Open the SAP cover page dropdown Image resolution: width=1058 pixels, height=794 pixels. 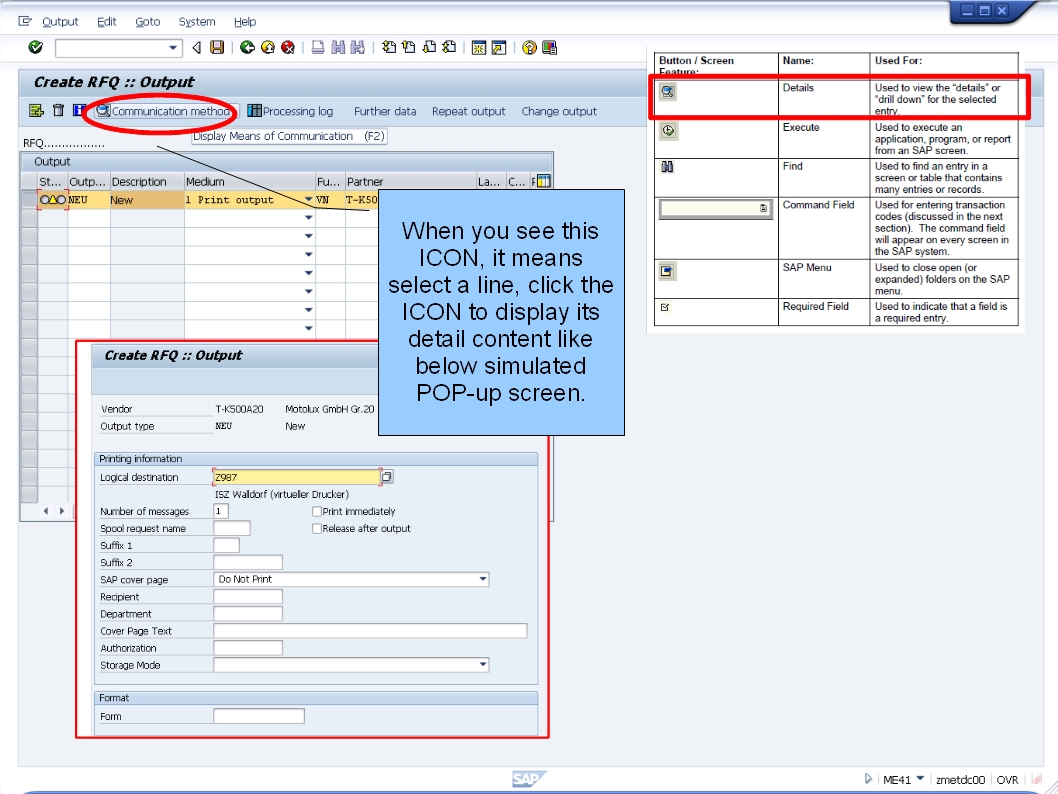(482, 579)
